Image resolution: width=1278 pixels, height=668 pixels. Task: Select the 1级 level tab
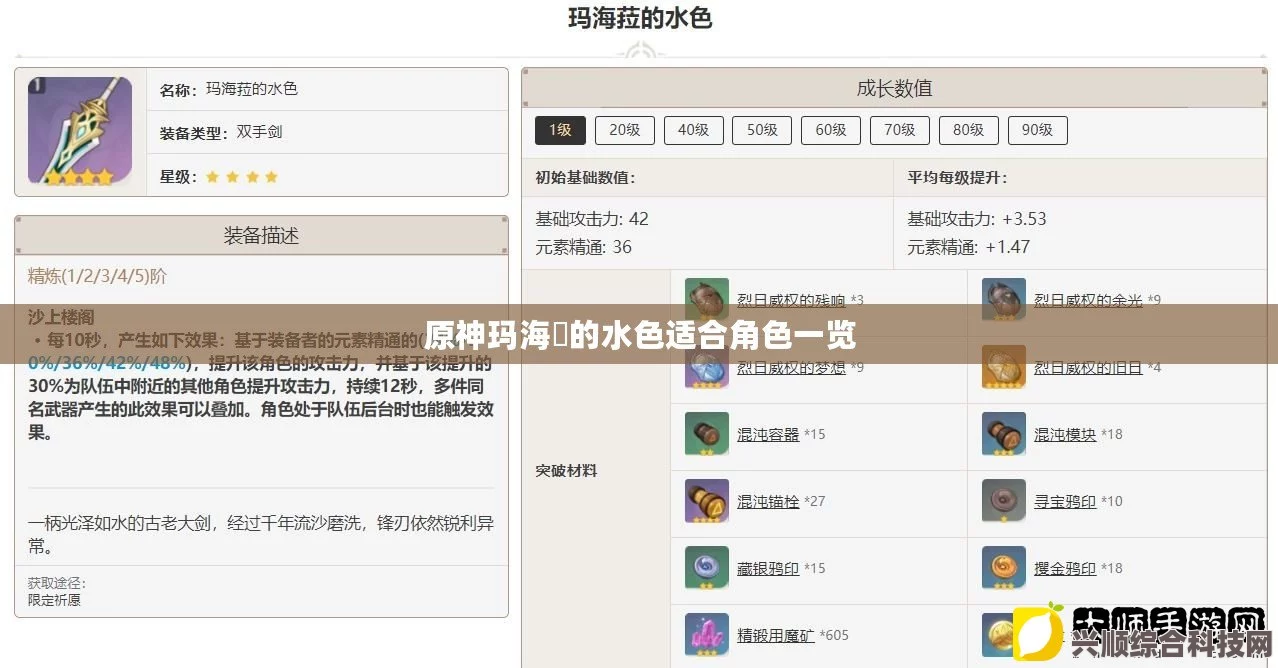[x=560, y=130]
